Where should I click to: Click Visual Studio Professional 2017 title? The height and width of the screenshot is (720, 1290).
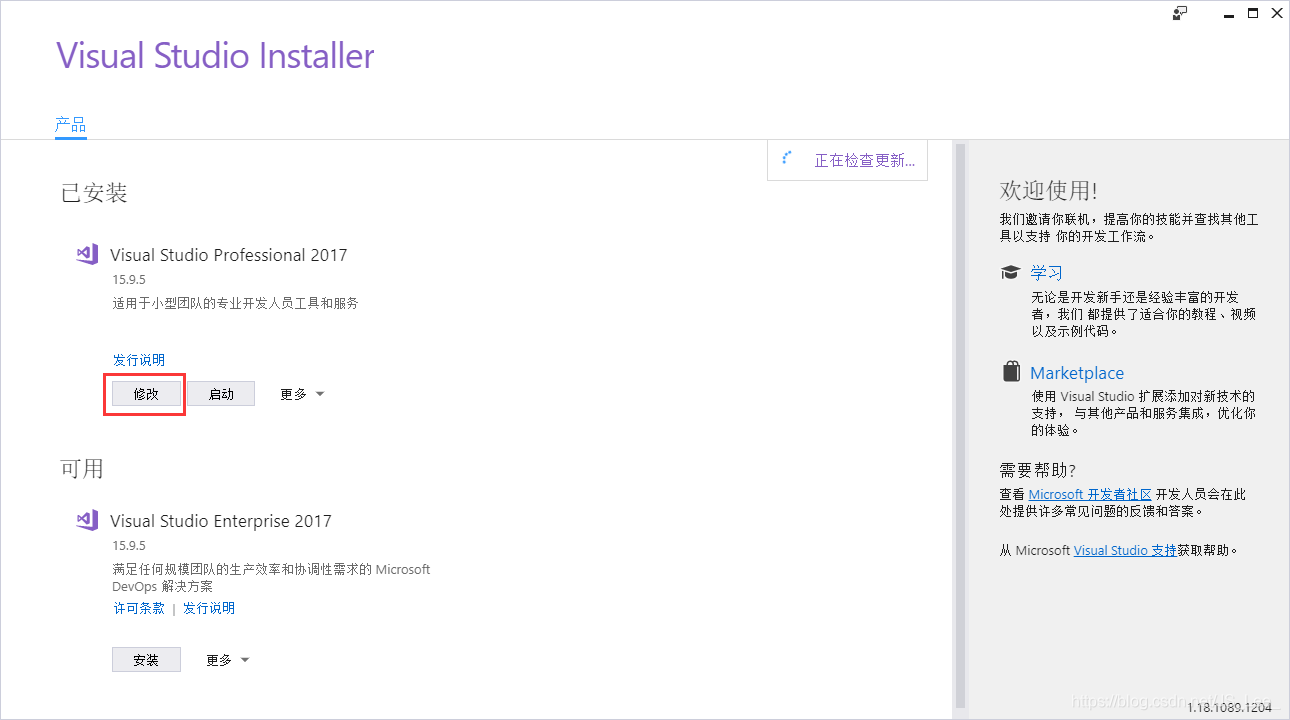coord(229,255)
